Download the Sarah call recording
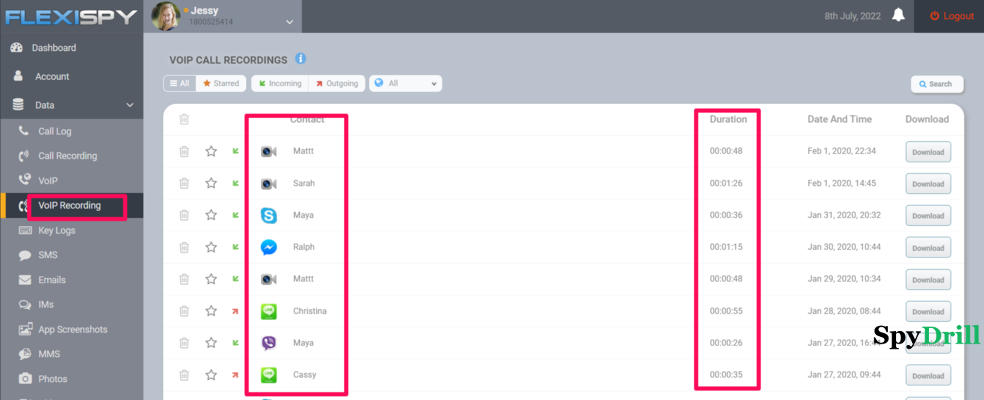 coord(927,184)
